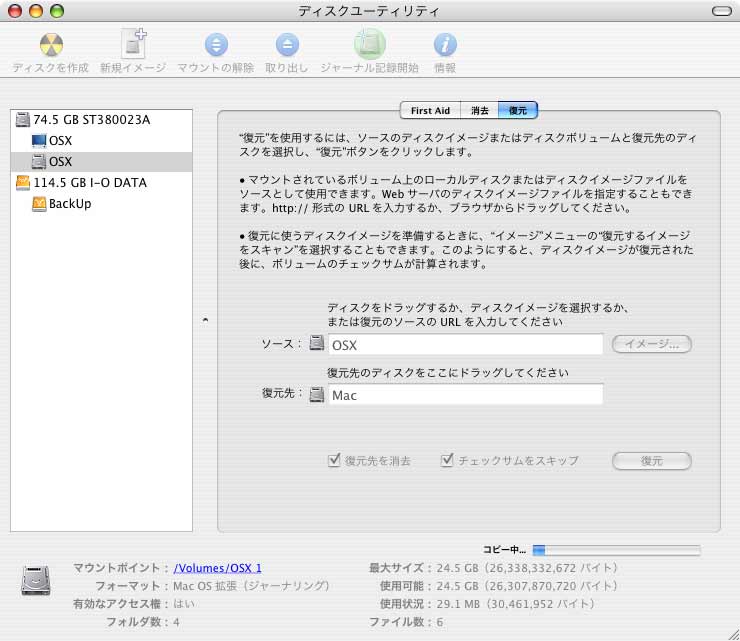Click the イメージ... button
This screenshot has width=740, height=641.
(x=652, y=344)
